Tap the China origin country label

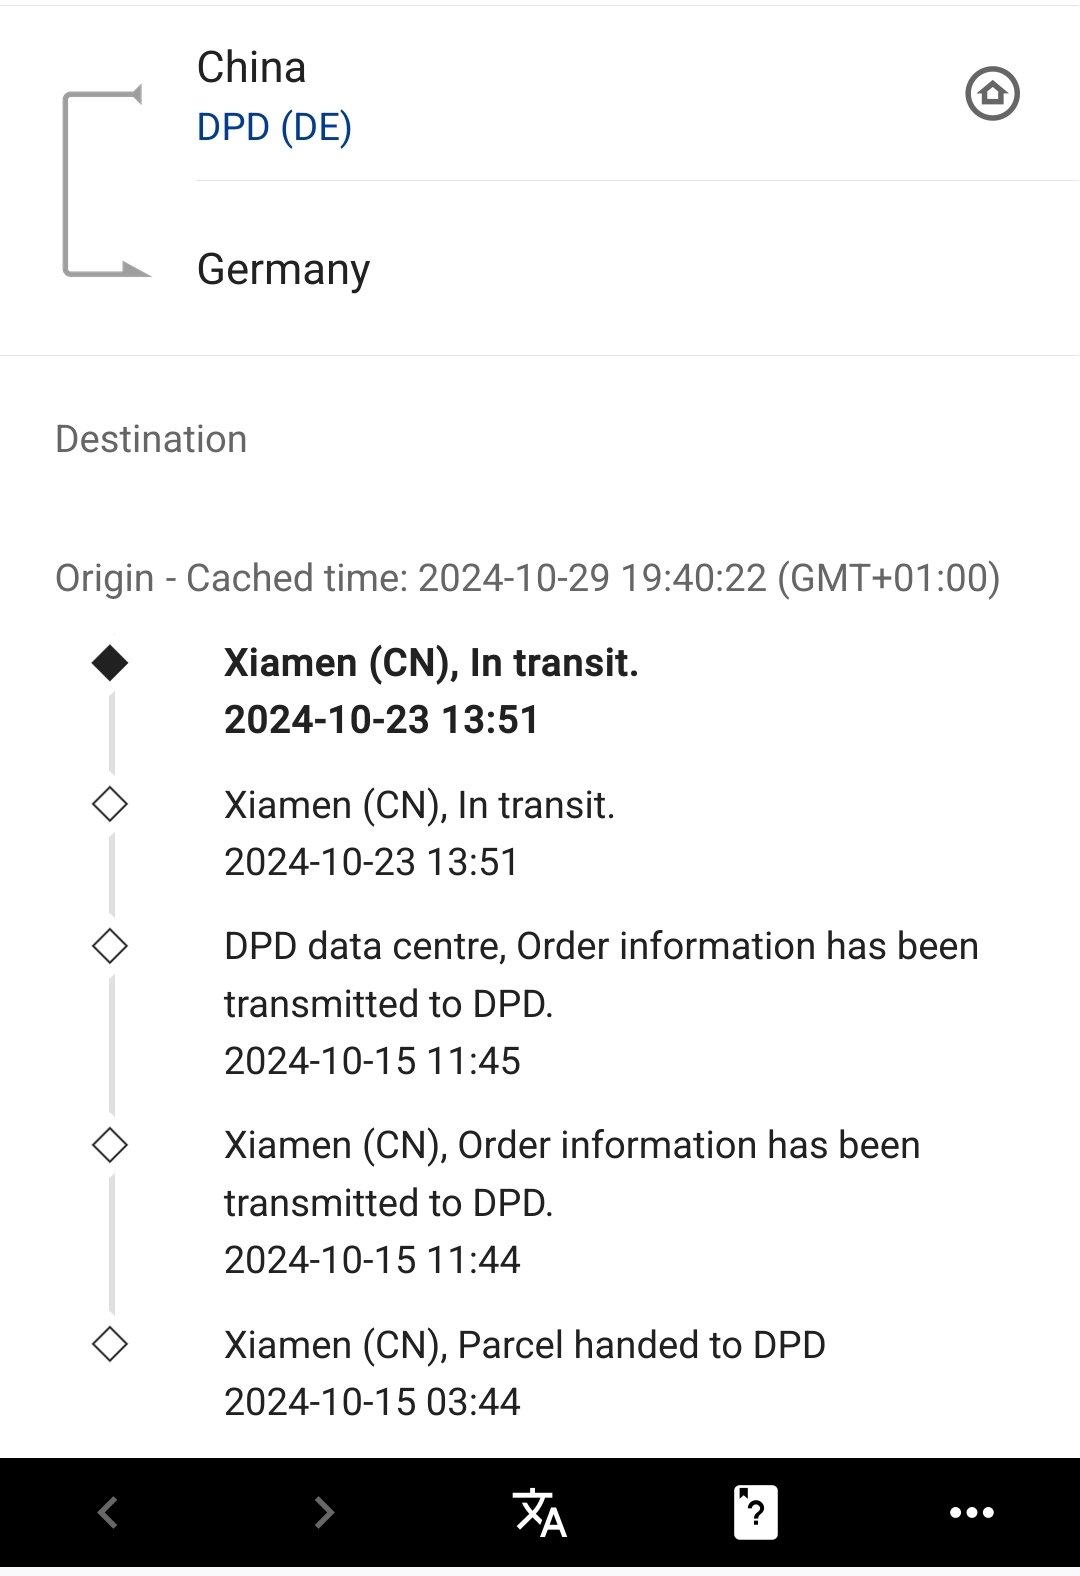click(251, 67)
